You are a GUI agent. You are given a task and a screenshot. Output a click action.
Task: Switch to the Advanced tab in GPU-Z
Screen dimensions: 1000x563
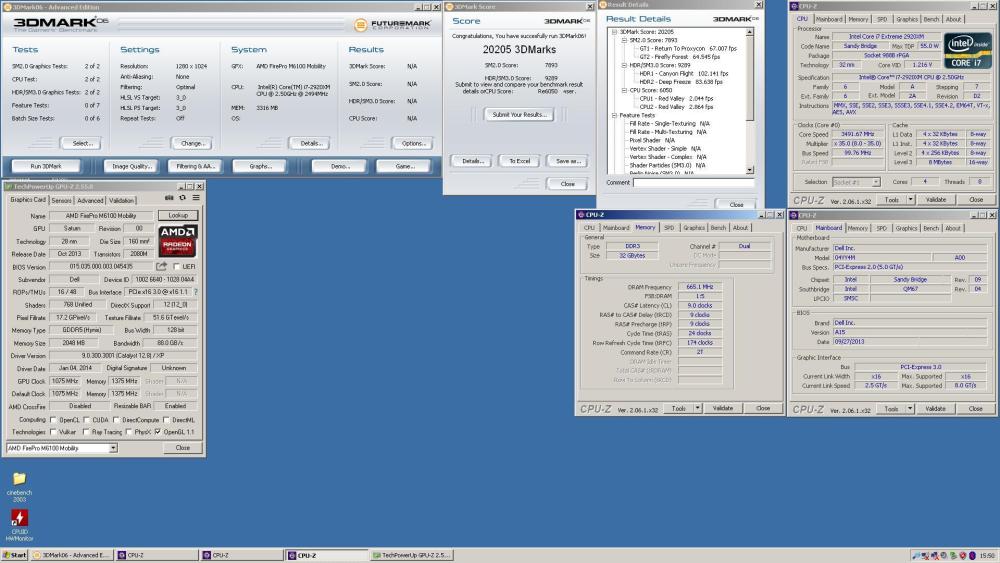(90, 200)
